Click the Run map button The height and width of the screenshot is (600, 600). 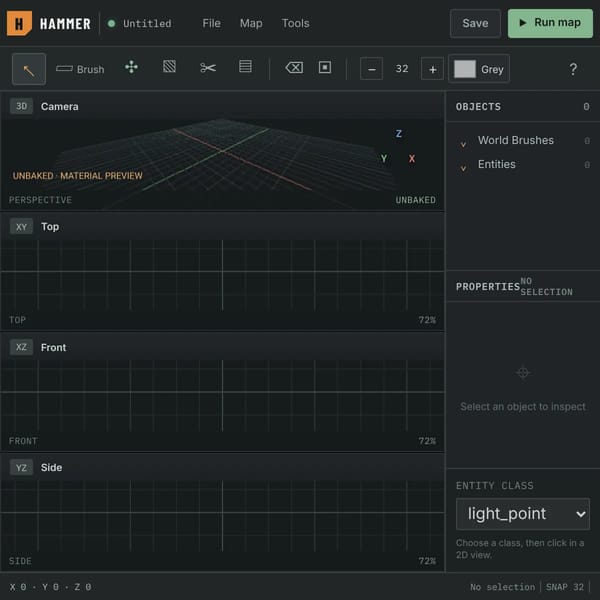pos(550,23)
